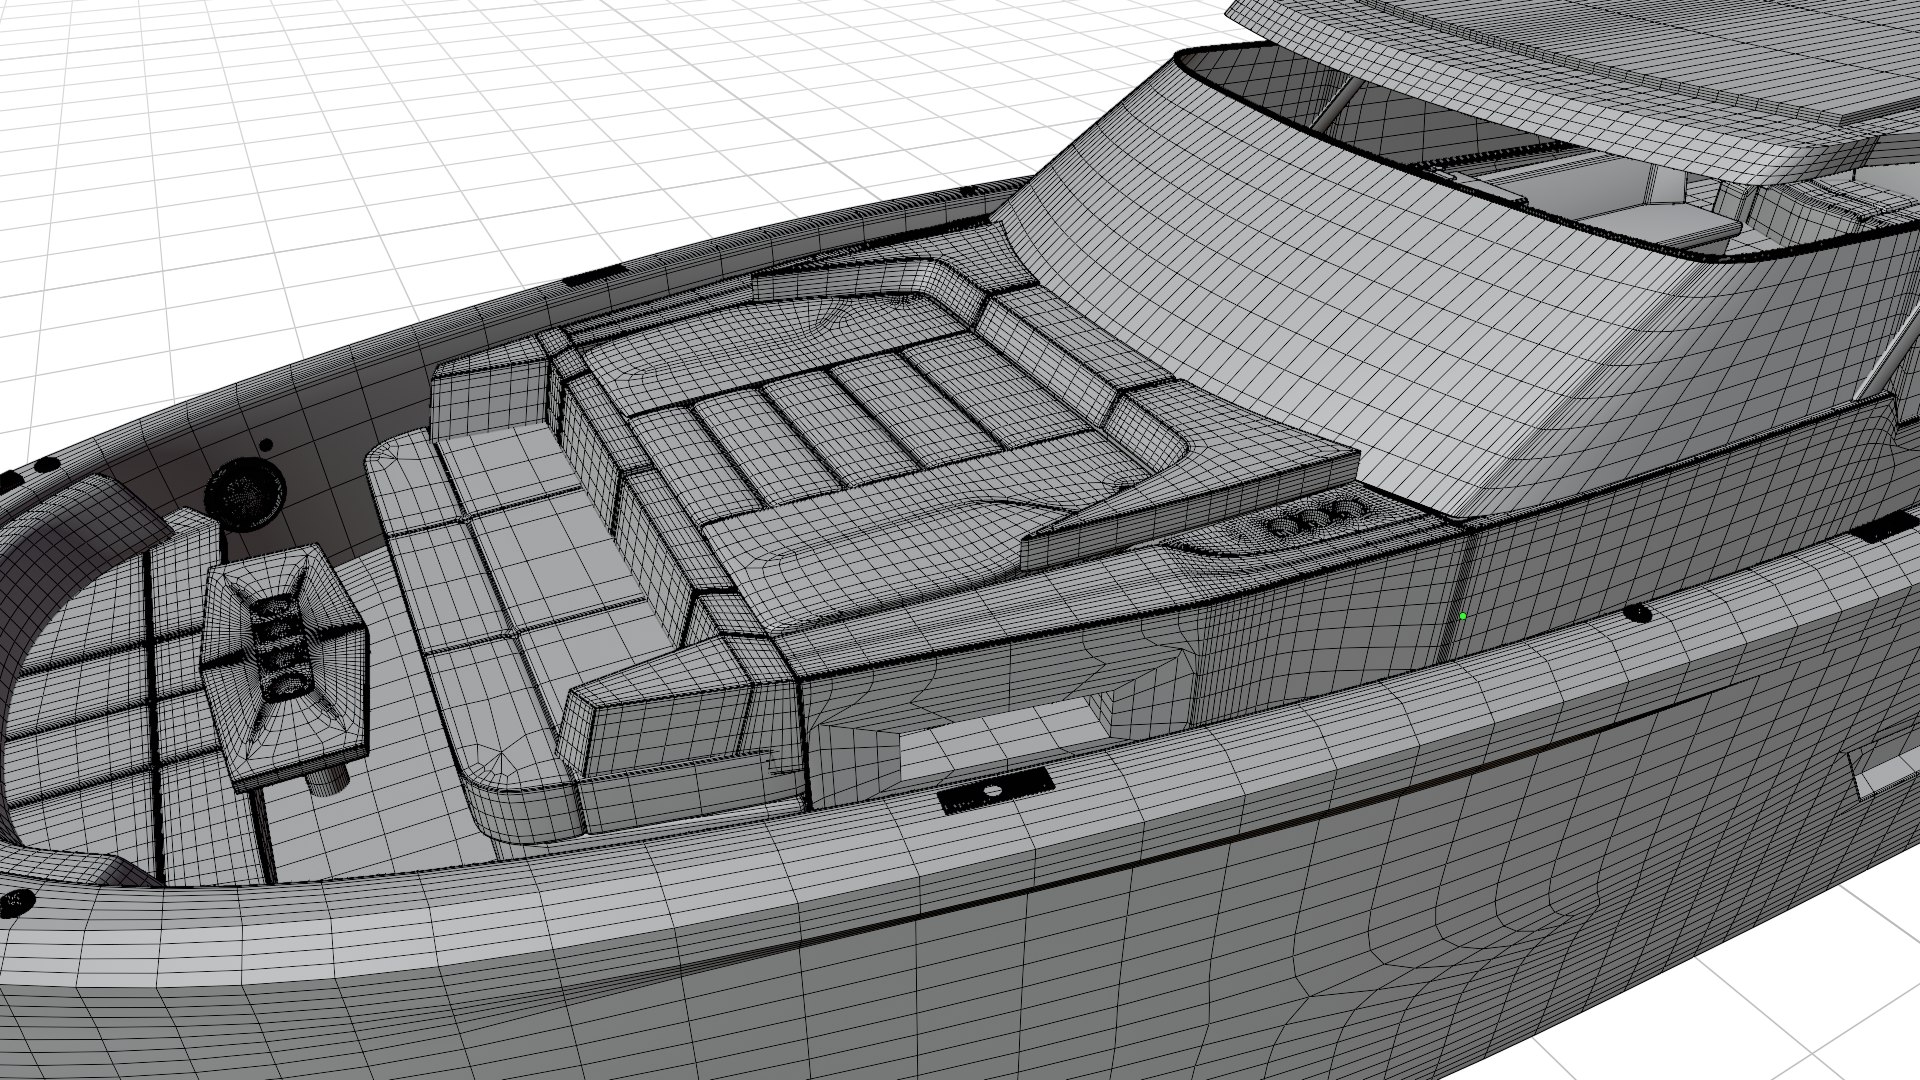
Task: Select the black cleat plate on the near gunwale
Action: pyautogui.click(x=994, y=790)
